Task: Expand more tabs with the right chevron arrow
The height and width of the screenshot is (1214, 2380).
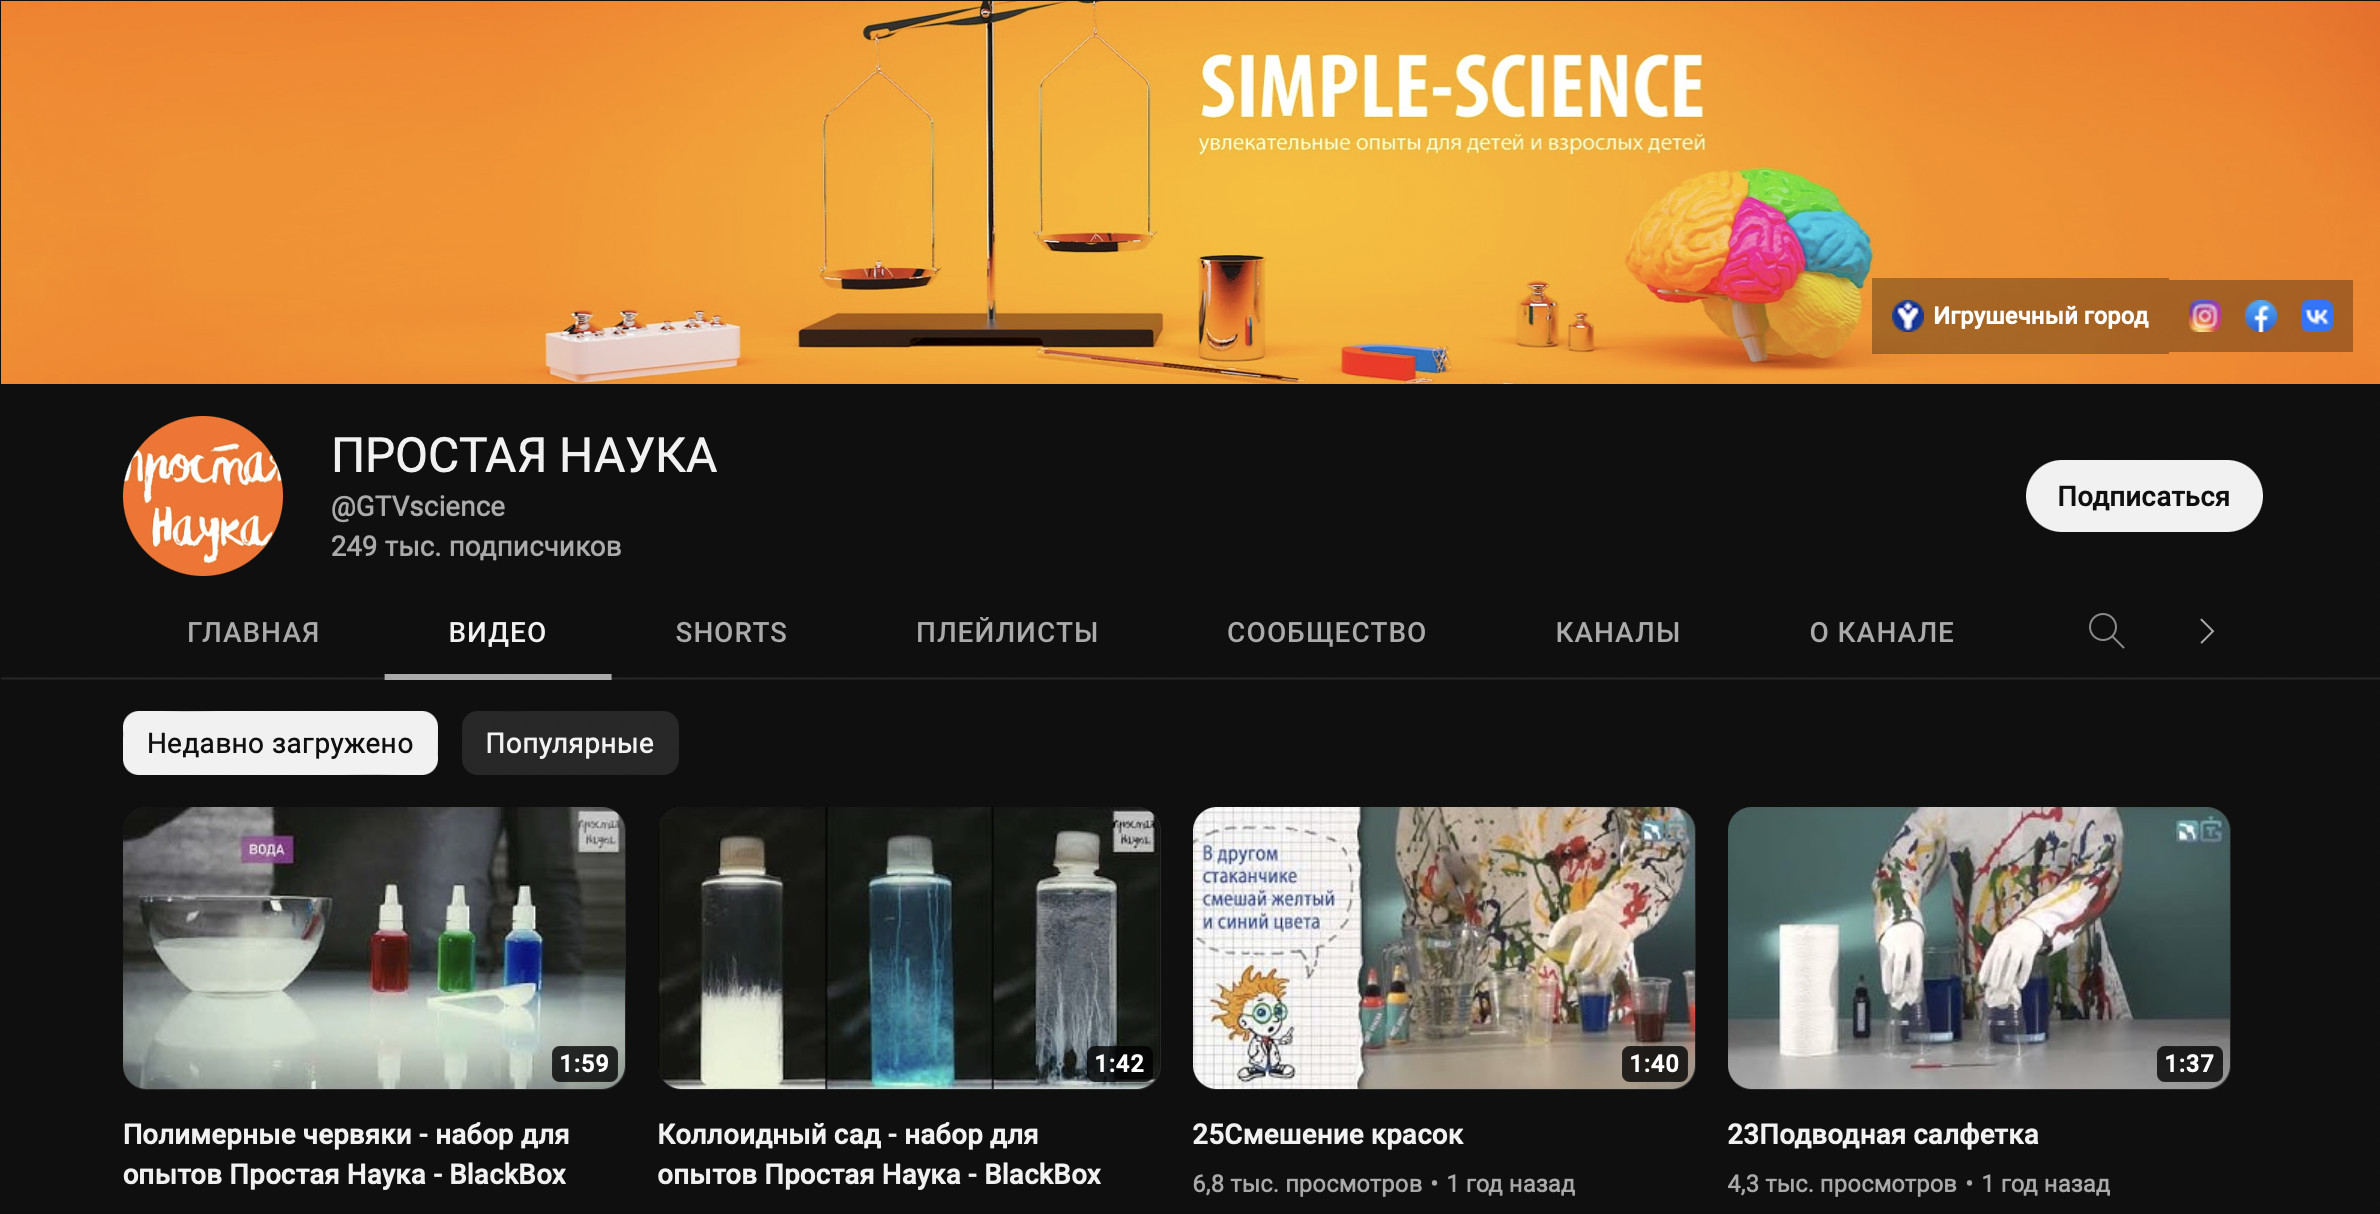Action: pyautogui.click(x=2207, y=631)
